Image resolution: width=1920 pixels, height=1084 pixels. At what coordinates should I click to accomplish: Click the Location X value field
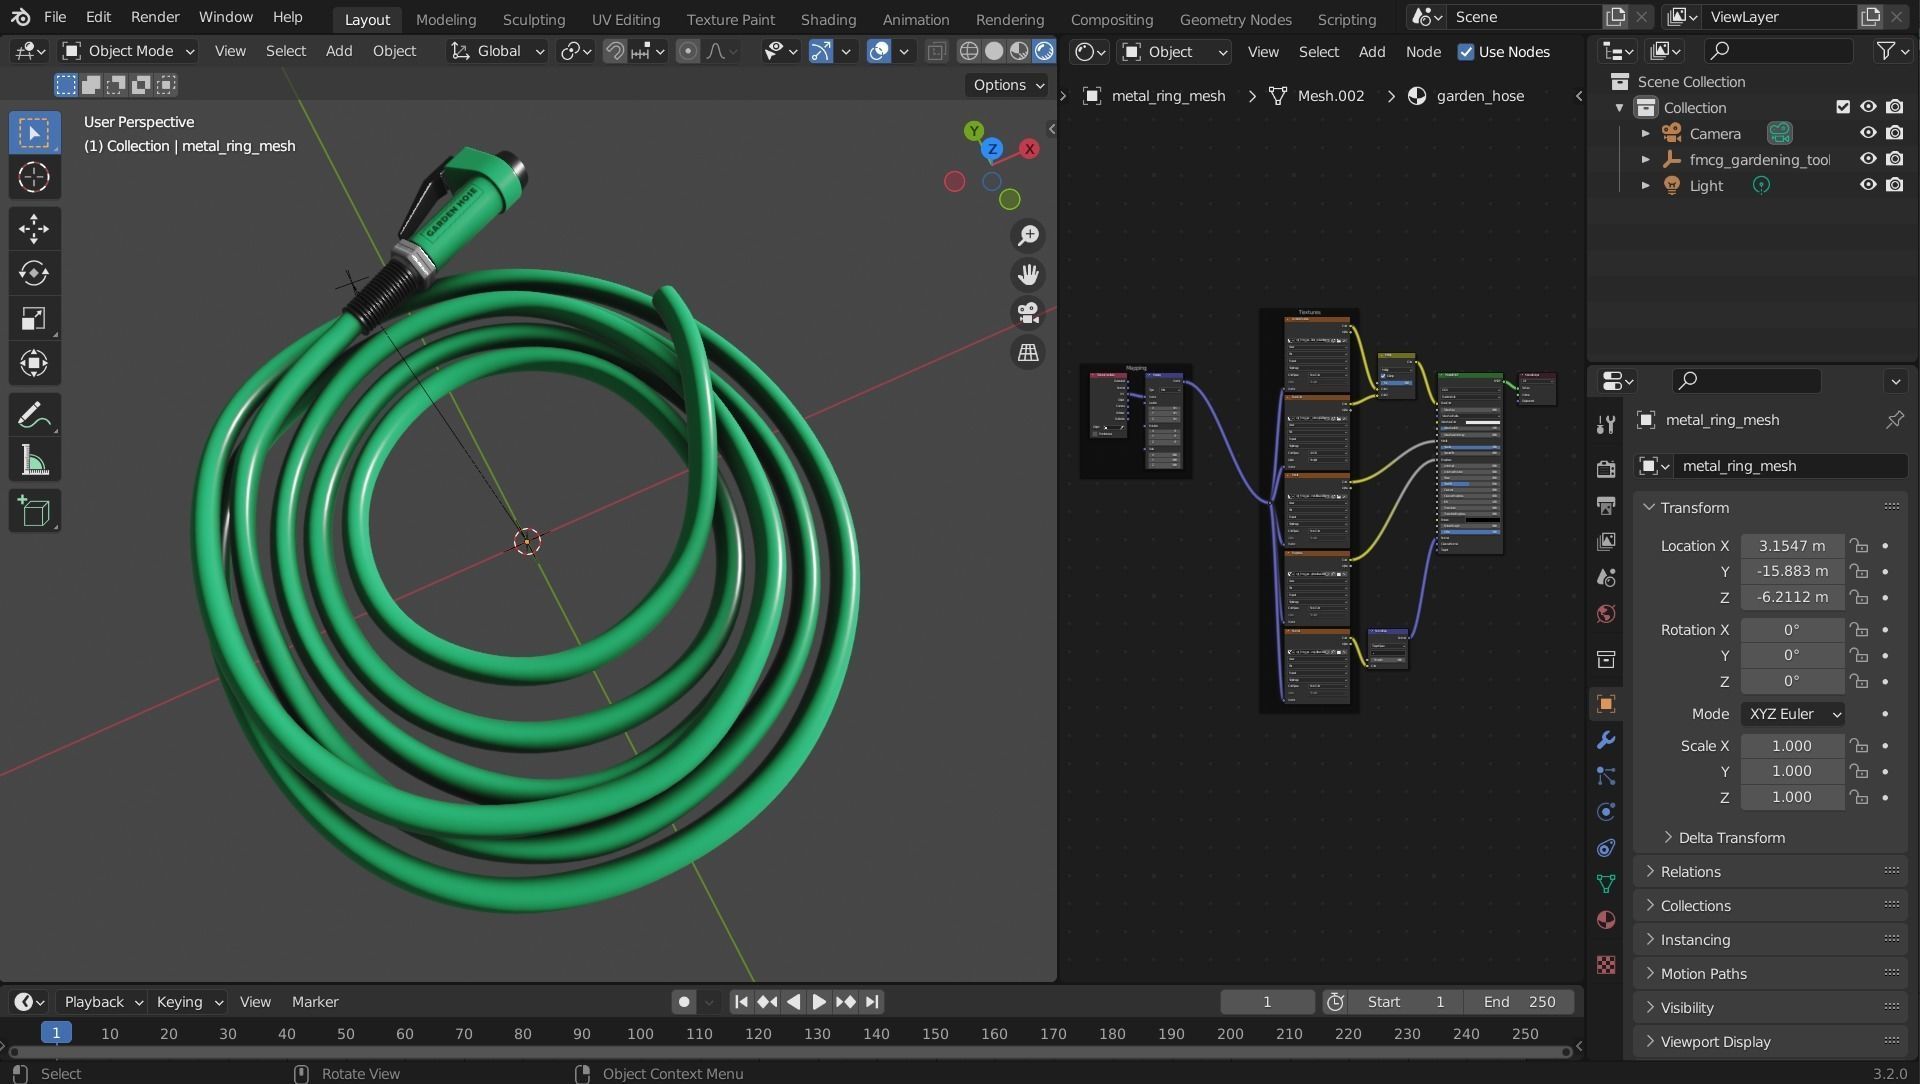[x=1792, y=546]
